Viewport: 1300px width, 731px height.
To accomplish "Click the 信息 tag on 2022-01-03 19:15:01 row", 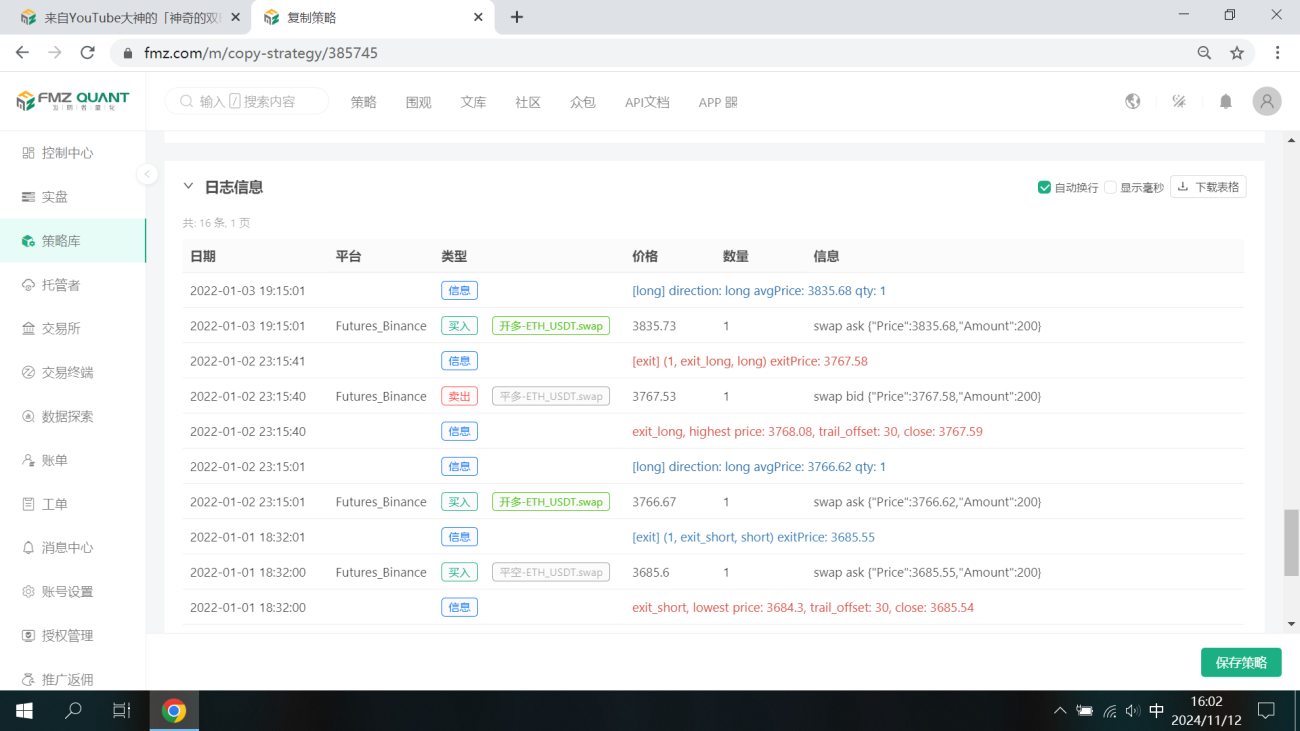I will pyautogui.click(x=459, y=291).
